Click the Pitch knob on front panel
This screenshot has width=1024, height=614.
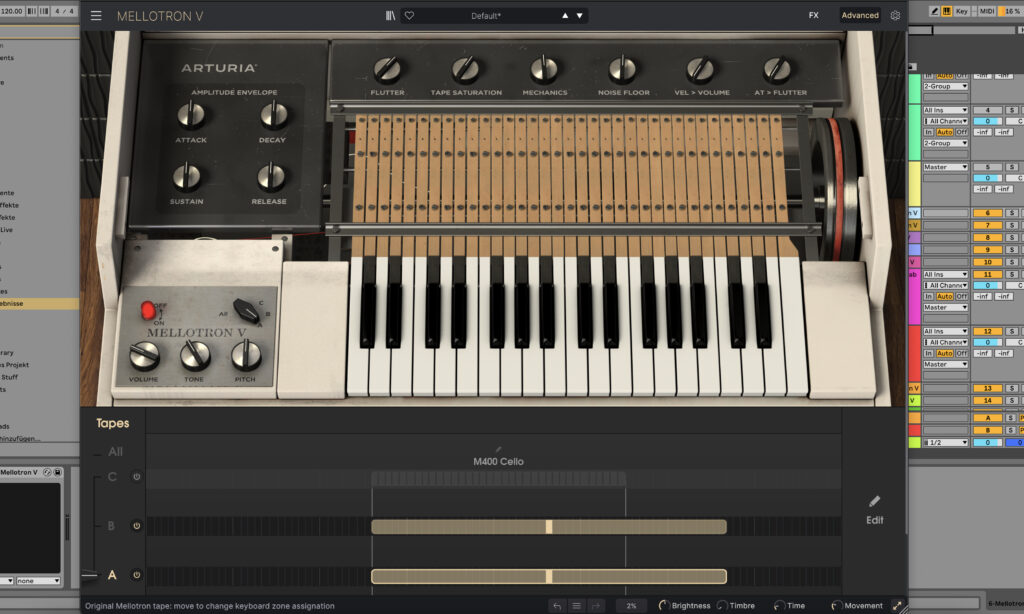point(246,356)
